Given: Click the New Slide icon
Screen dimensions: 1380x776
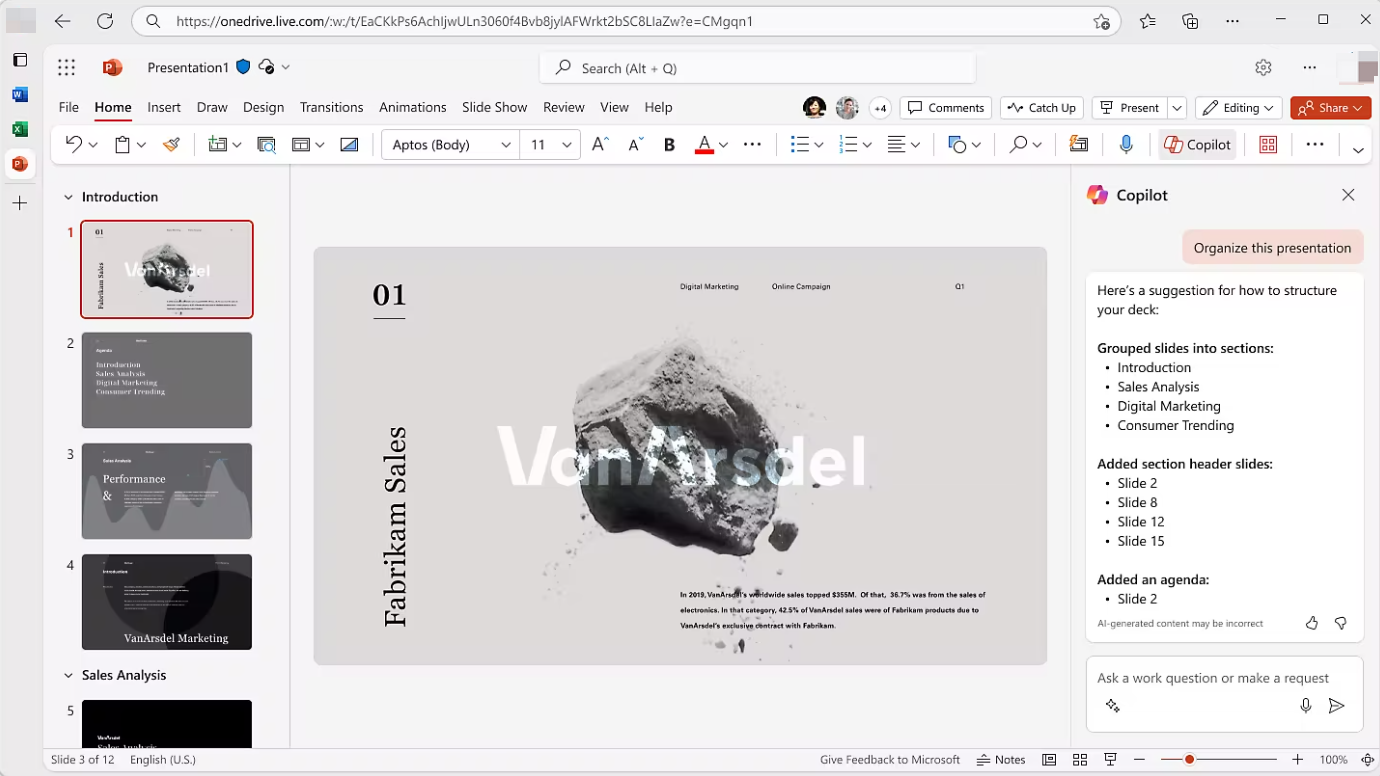Looking at the screenshot, I should [x=218, y=143].
